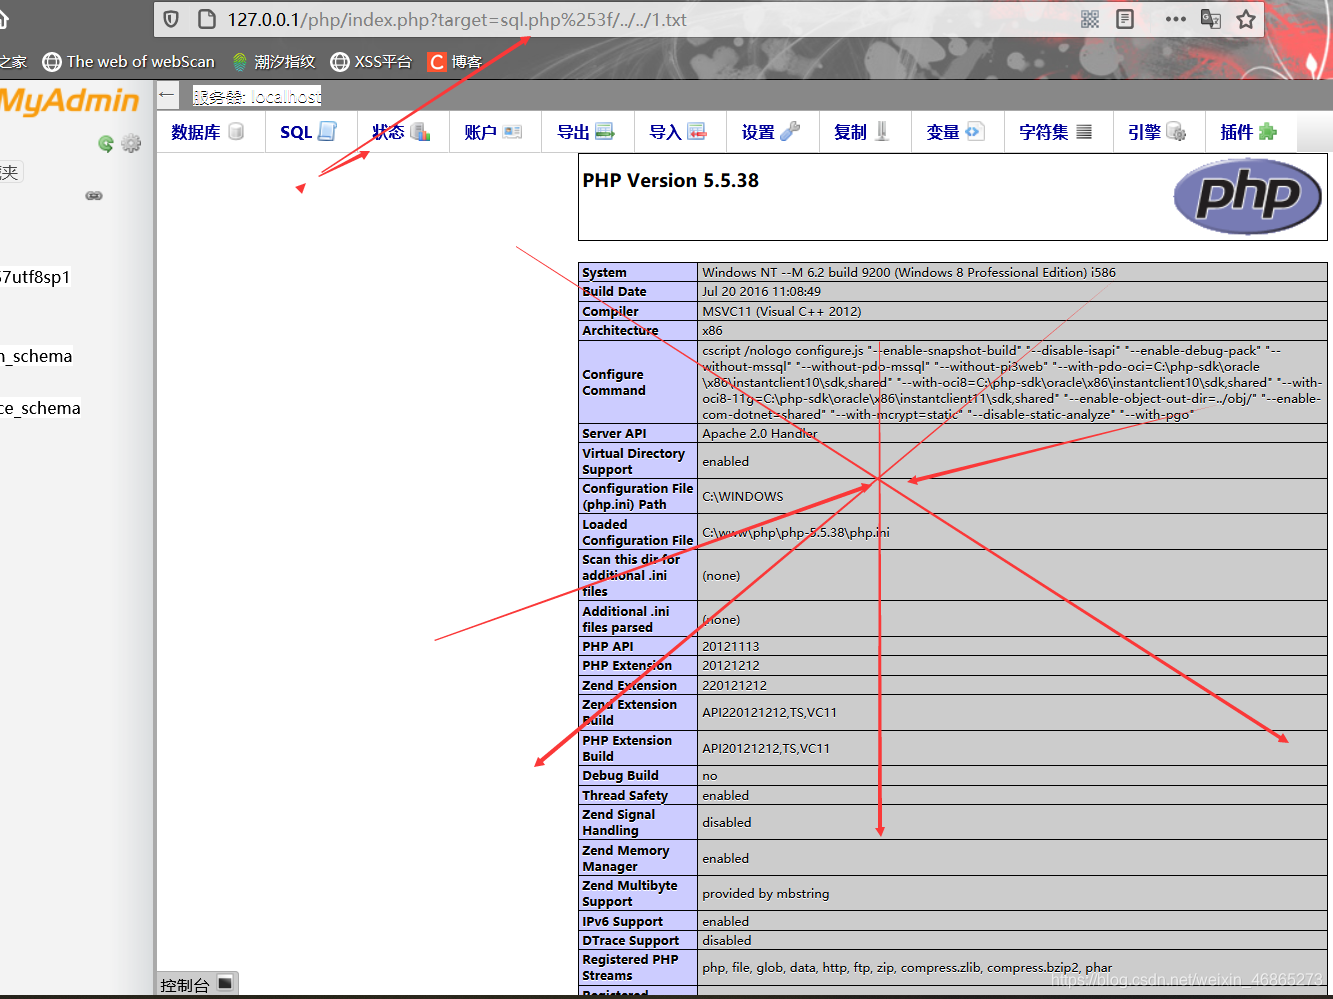Click the green reload navigation icon
The width and height of the screenshot is (1333, 999).
coord(106,144)
